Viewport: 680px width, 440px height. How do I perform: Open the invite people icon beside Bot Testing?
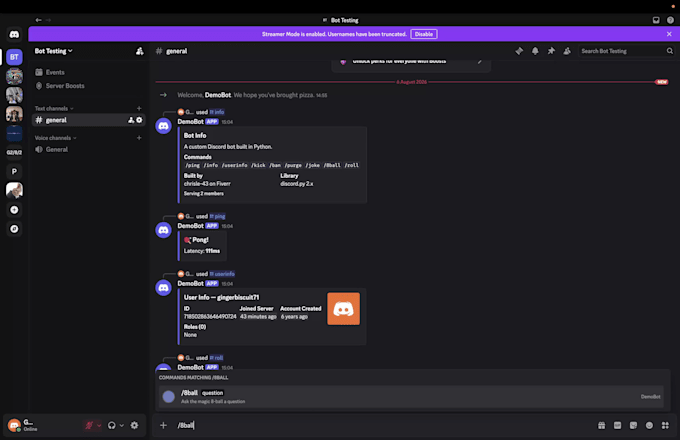pyautogui.click(x=139, y=51)
